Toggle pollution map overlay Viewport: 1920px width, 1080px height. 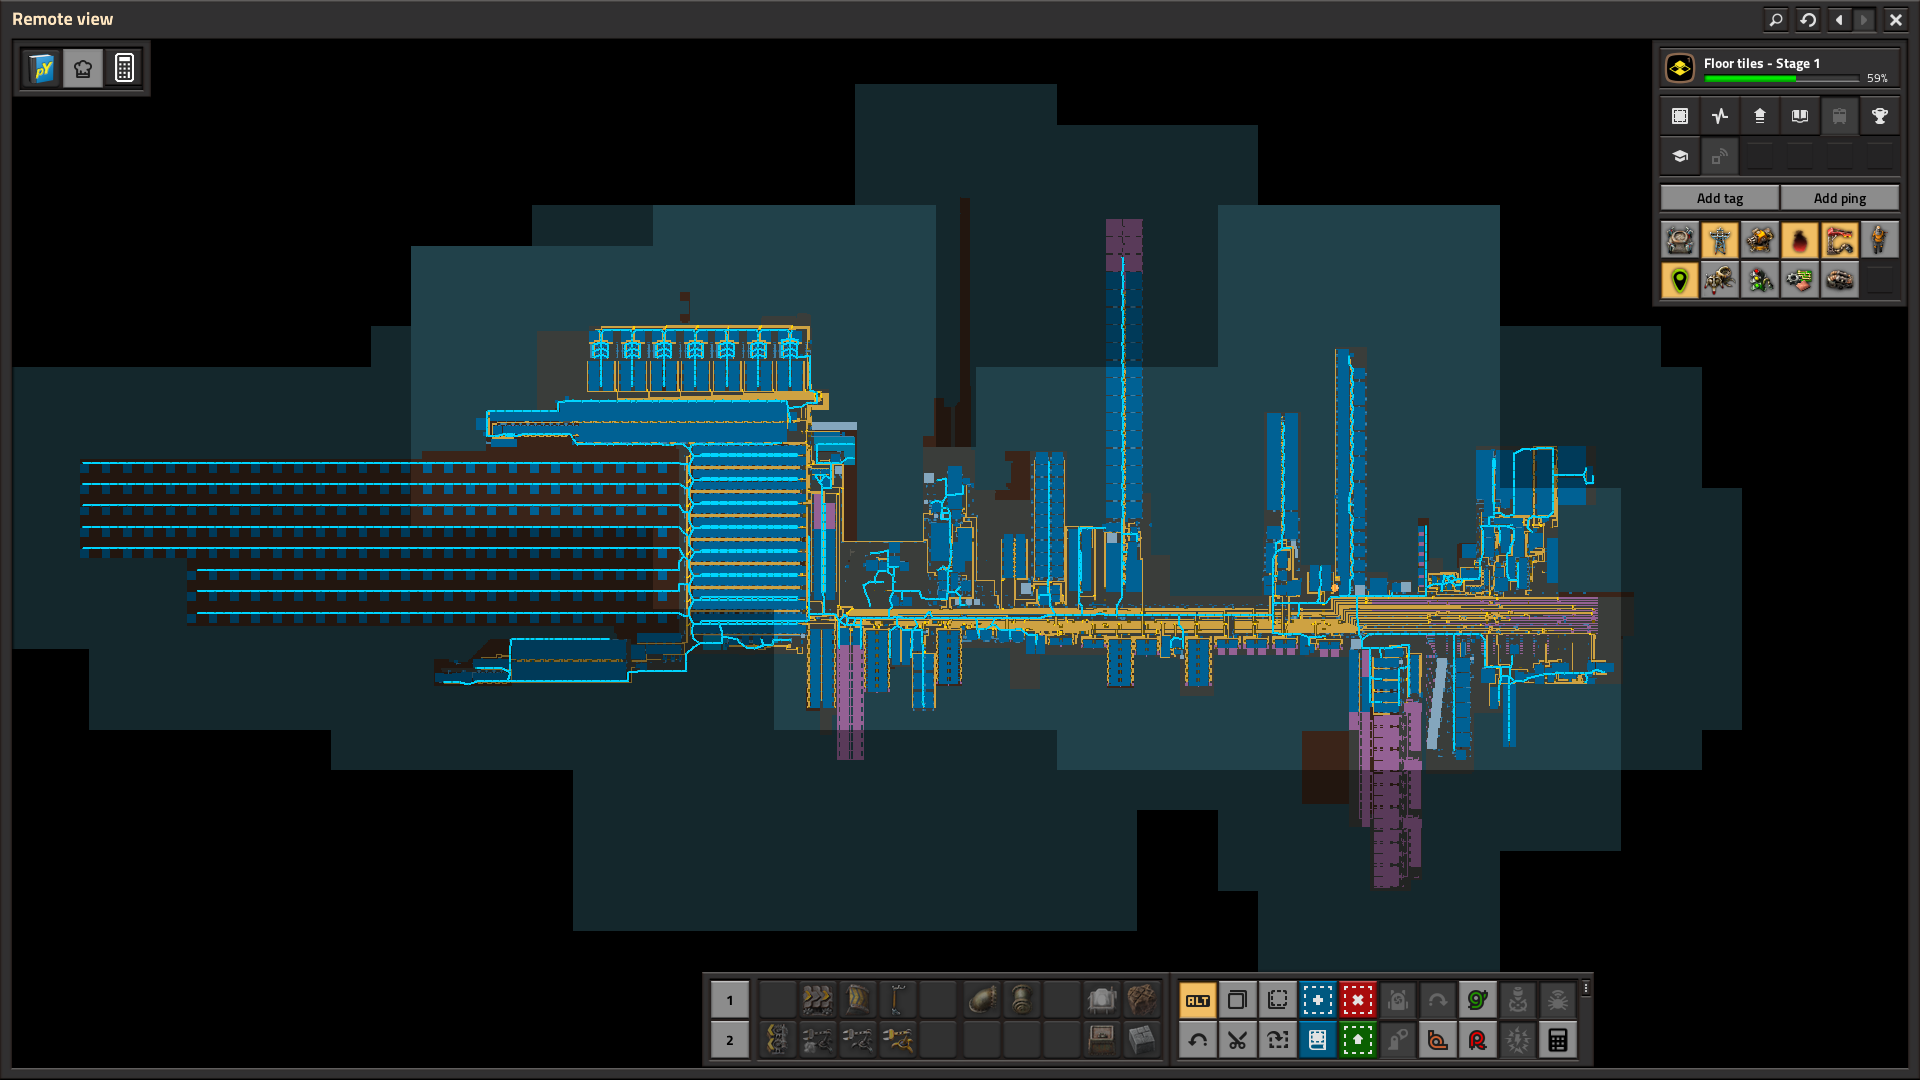1800,240
